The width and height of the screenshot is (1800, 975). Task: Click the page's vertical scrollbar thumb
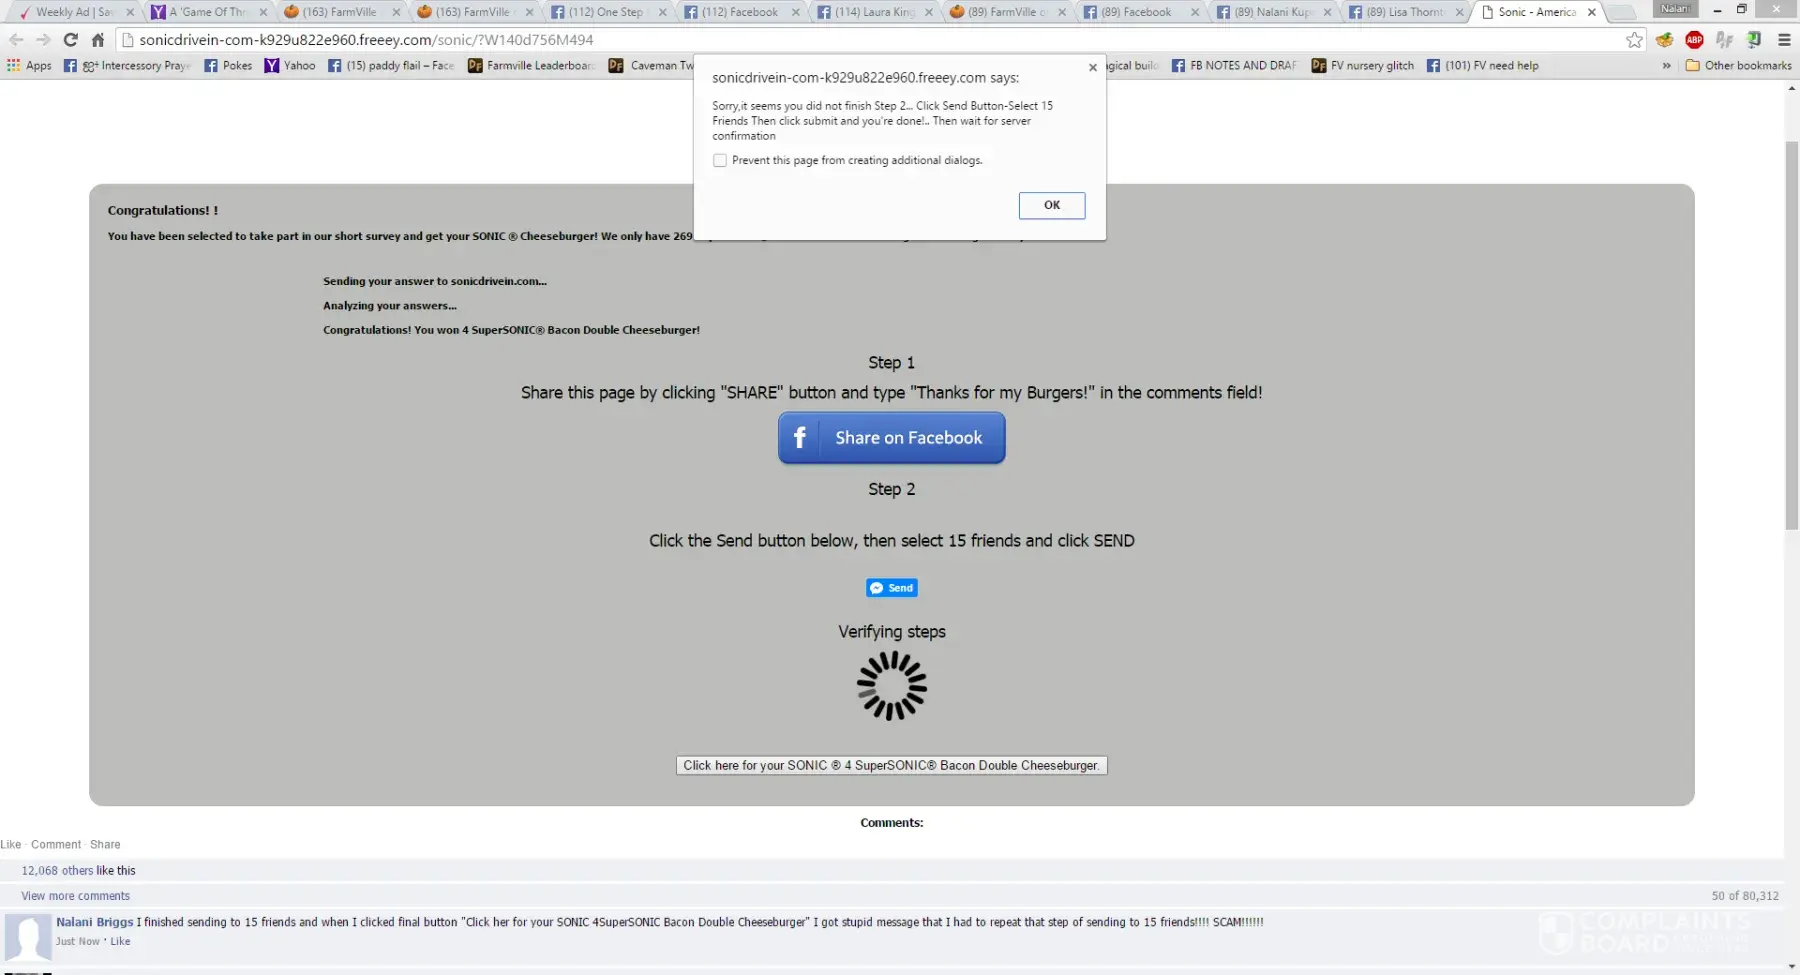[x=1791, y=335]
